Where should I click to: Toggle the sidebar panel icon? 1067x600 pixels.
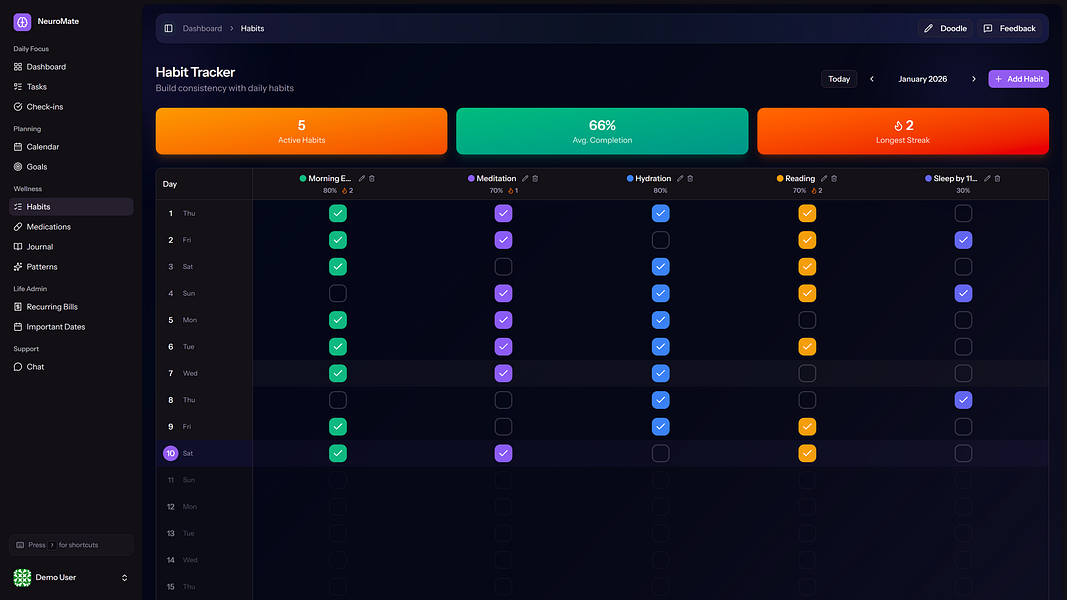(x=168, y=29)
